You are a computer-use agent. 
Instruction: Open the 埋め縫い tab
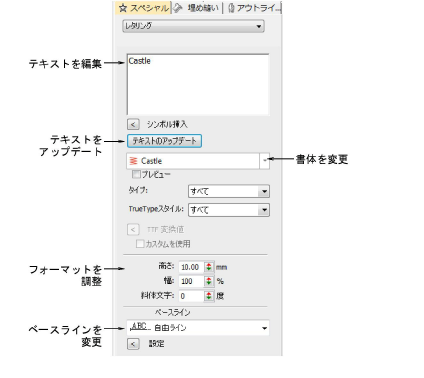[197, 8]
